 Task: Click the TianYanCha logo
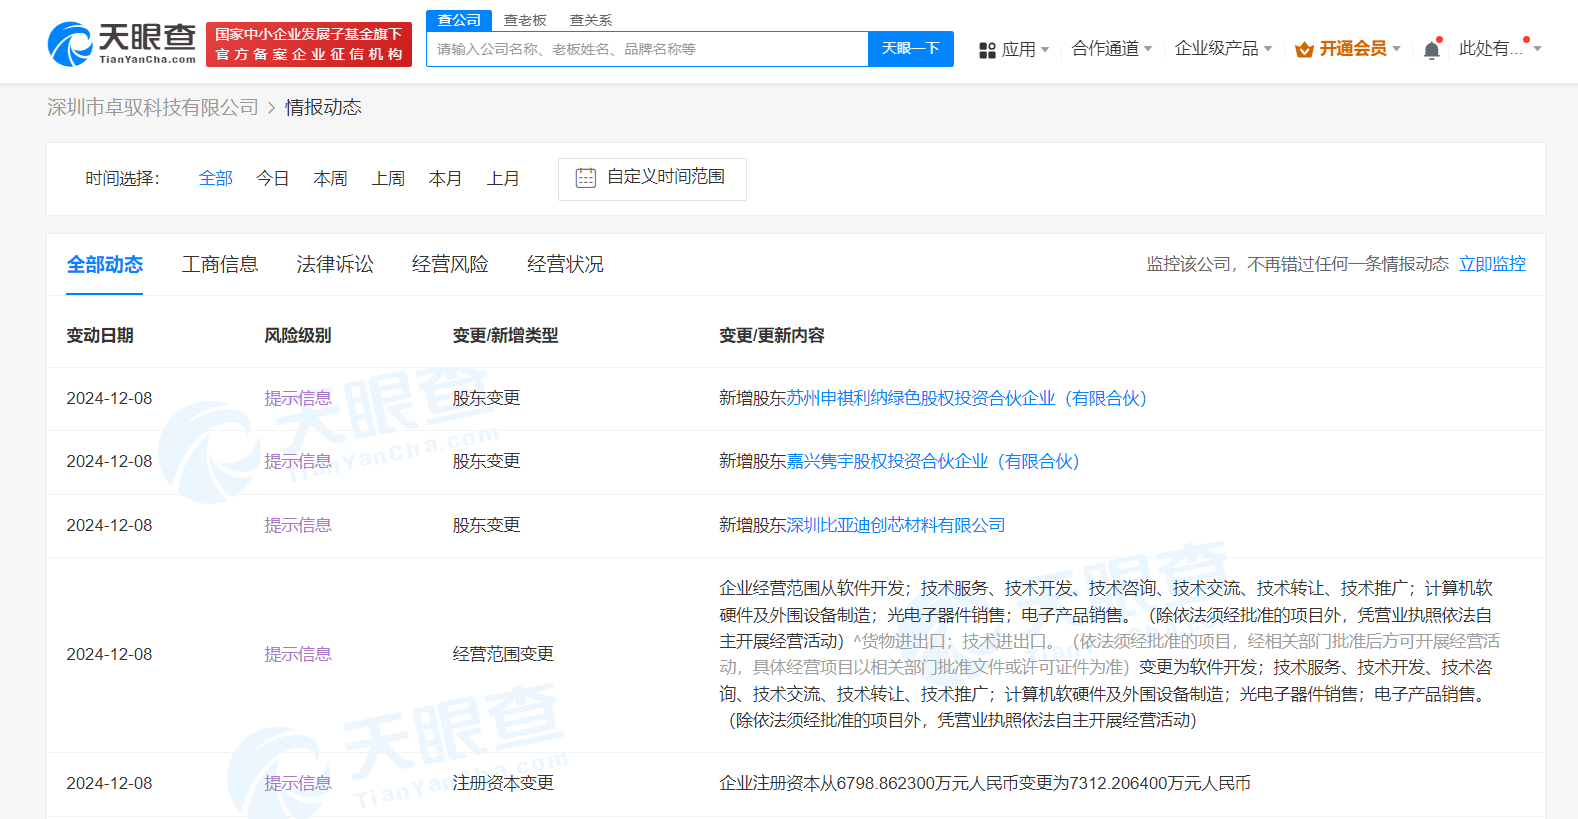click(122, 44)
